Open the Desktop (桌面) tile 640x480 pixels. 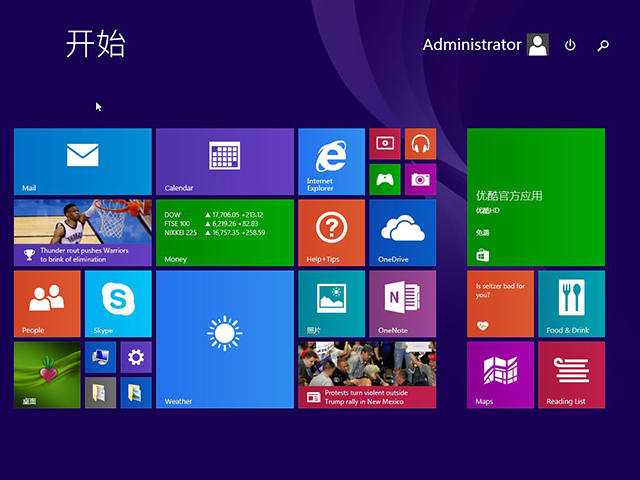47,375
